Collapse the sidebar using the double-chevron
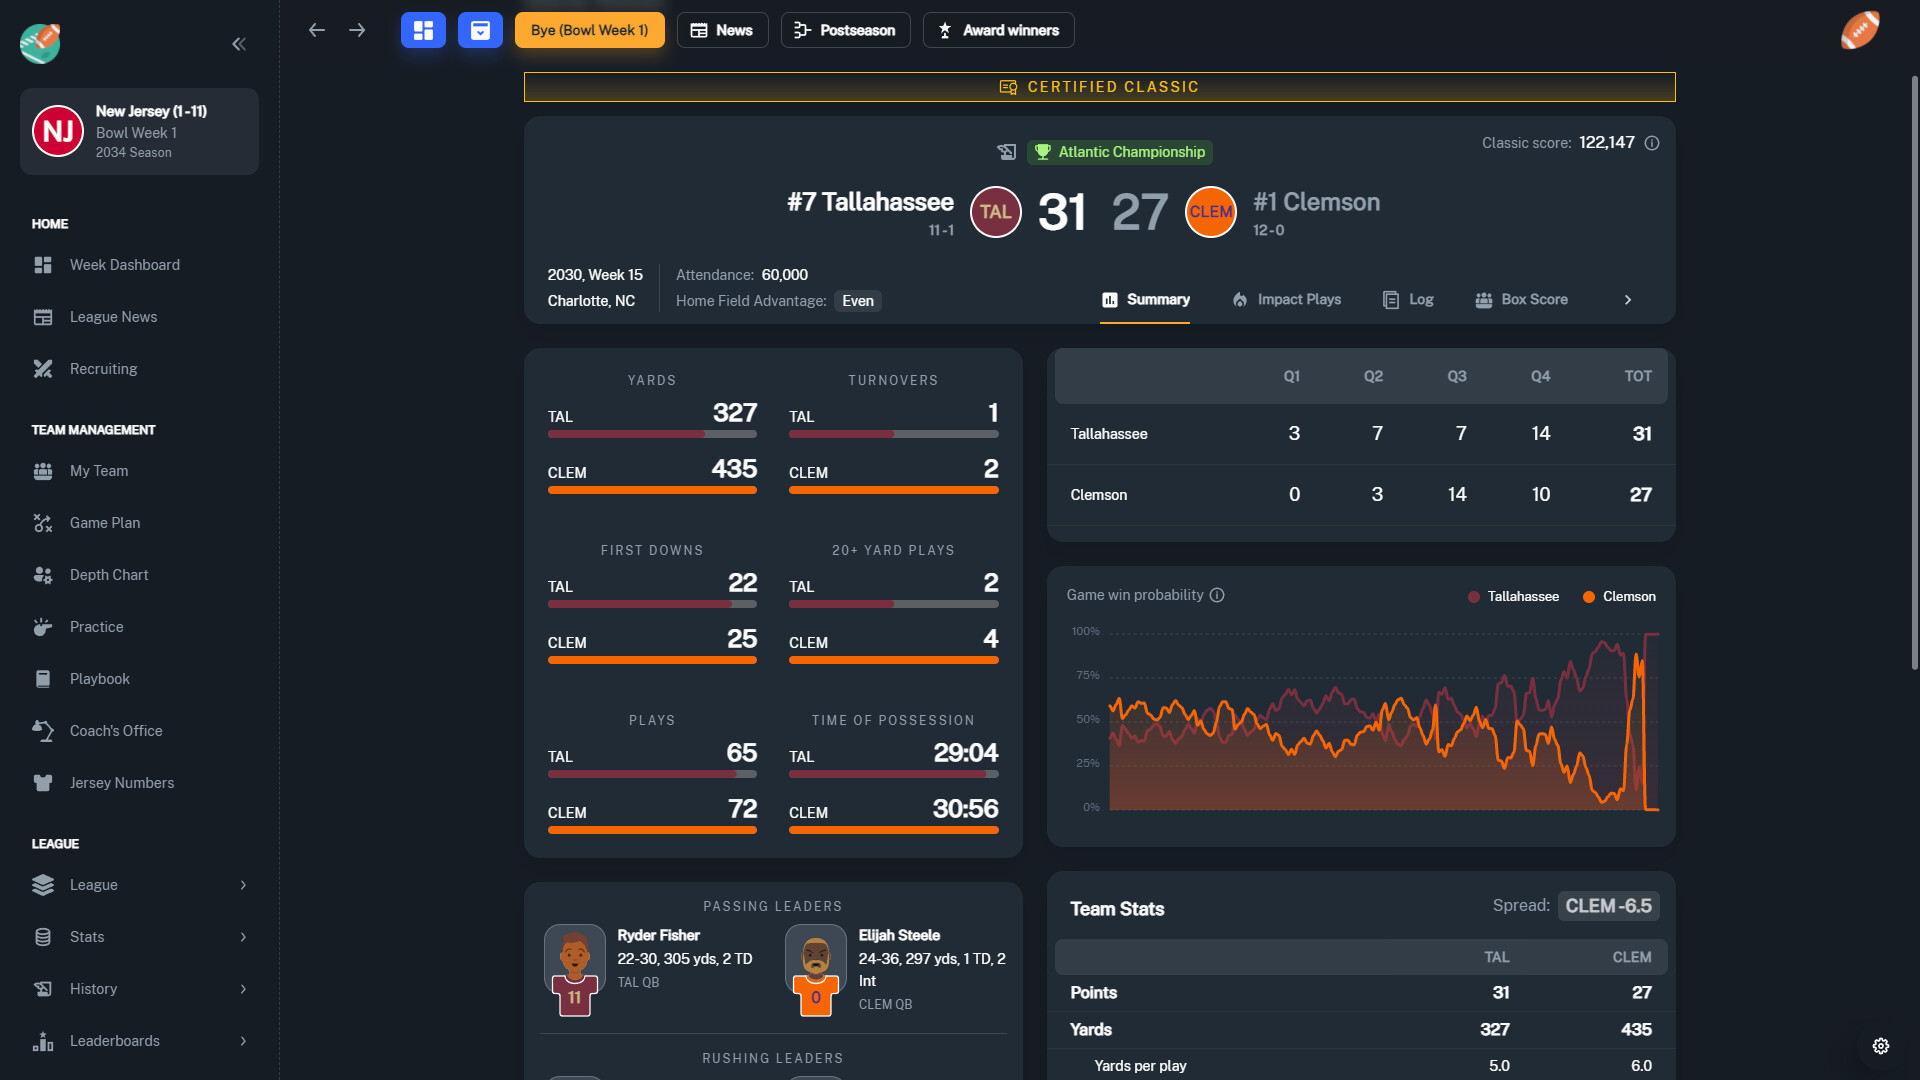 pos(239,44)
